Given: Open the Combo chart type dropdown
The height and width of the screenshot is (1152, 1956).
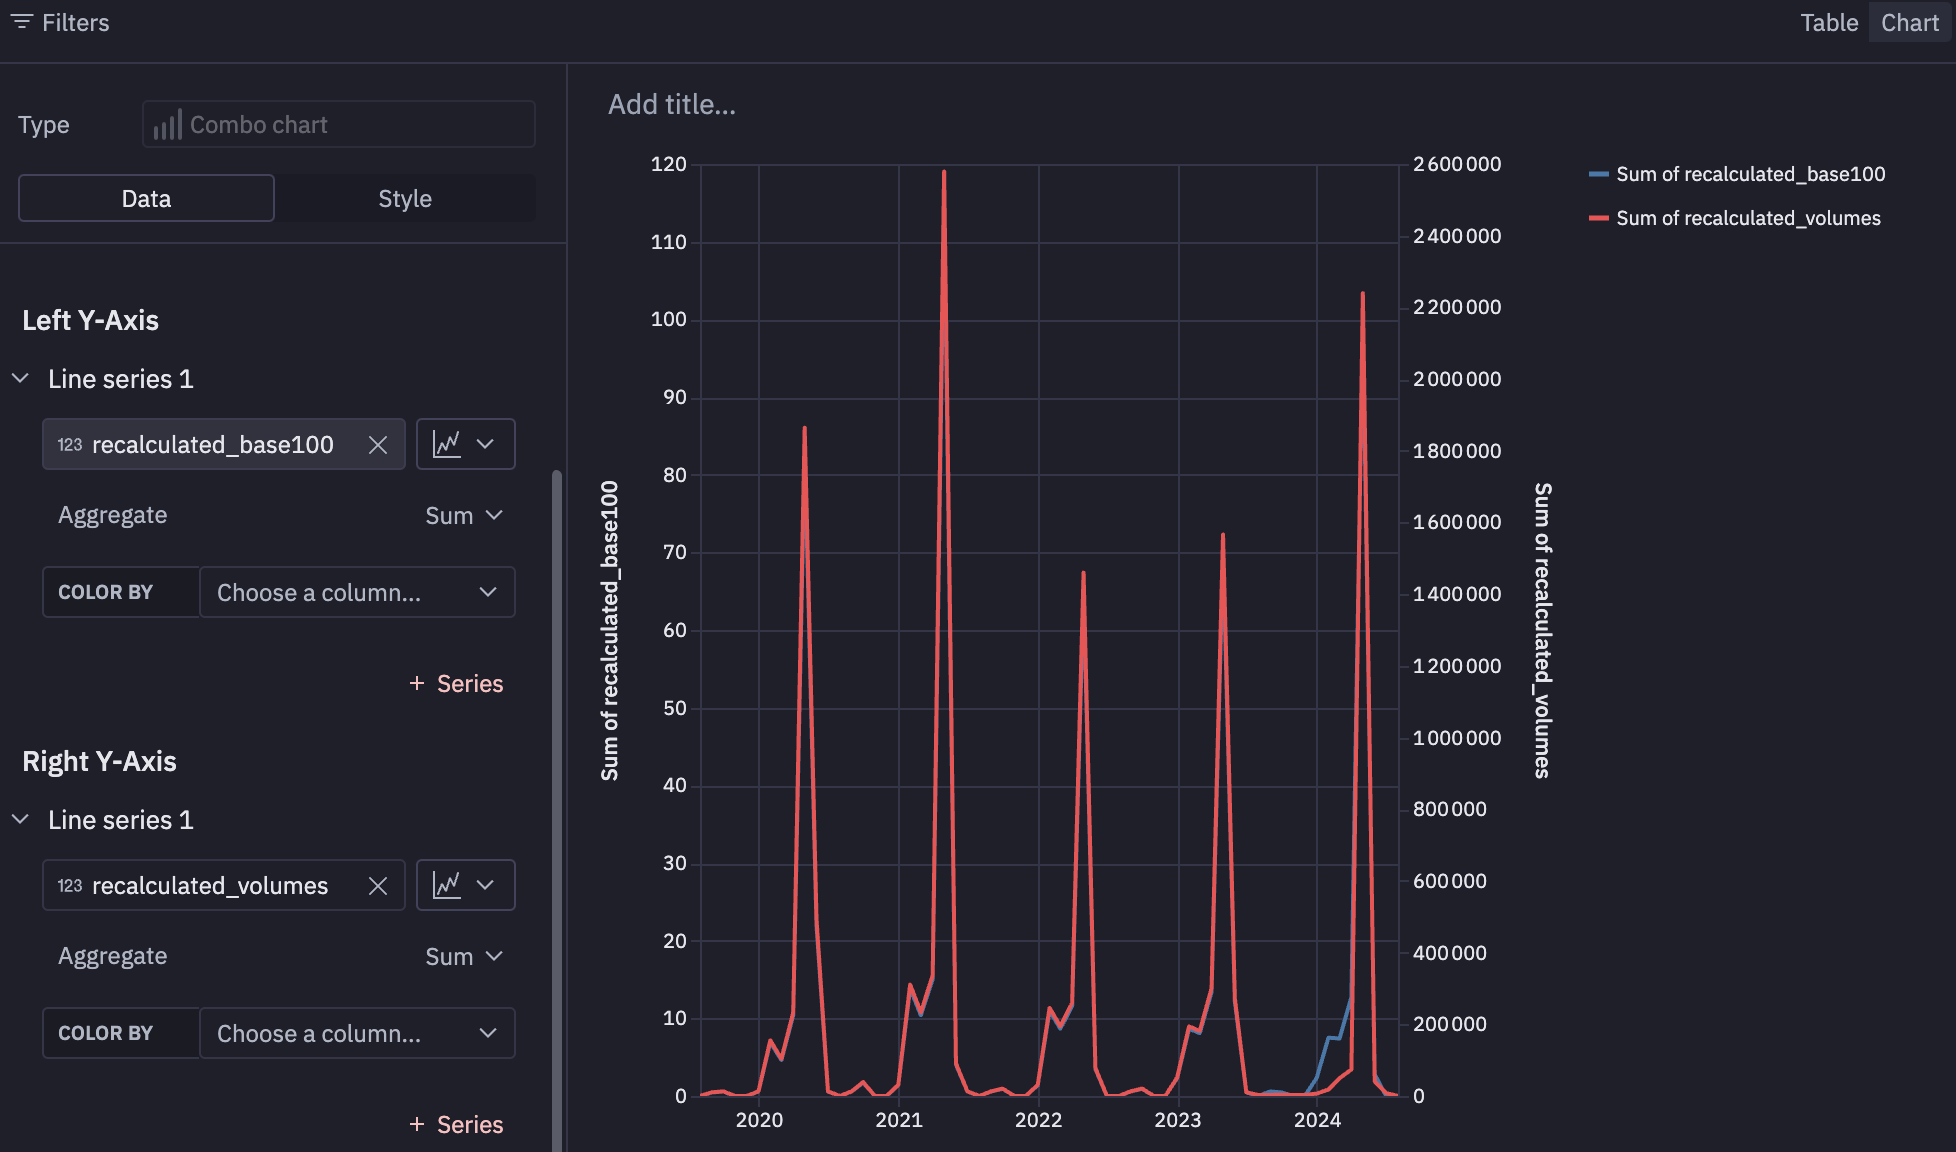Looking at the screenshot, I should click(339, 125).
